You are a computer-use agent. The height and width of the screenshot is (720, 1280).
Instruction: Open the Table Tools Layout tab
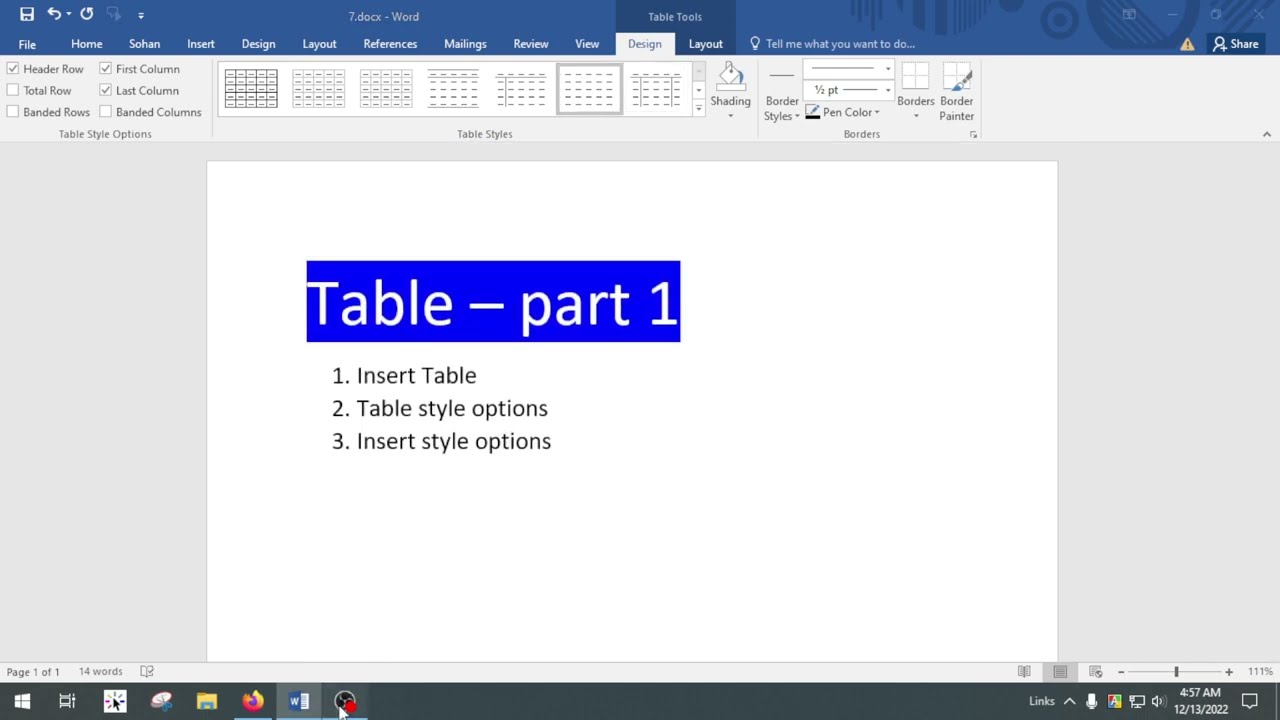pos(706,44)
